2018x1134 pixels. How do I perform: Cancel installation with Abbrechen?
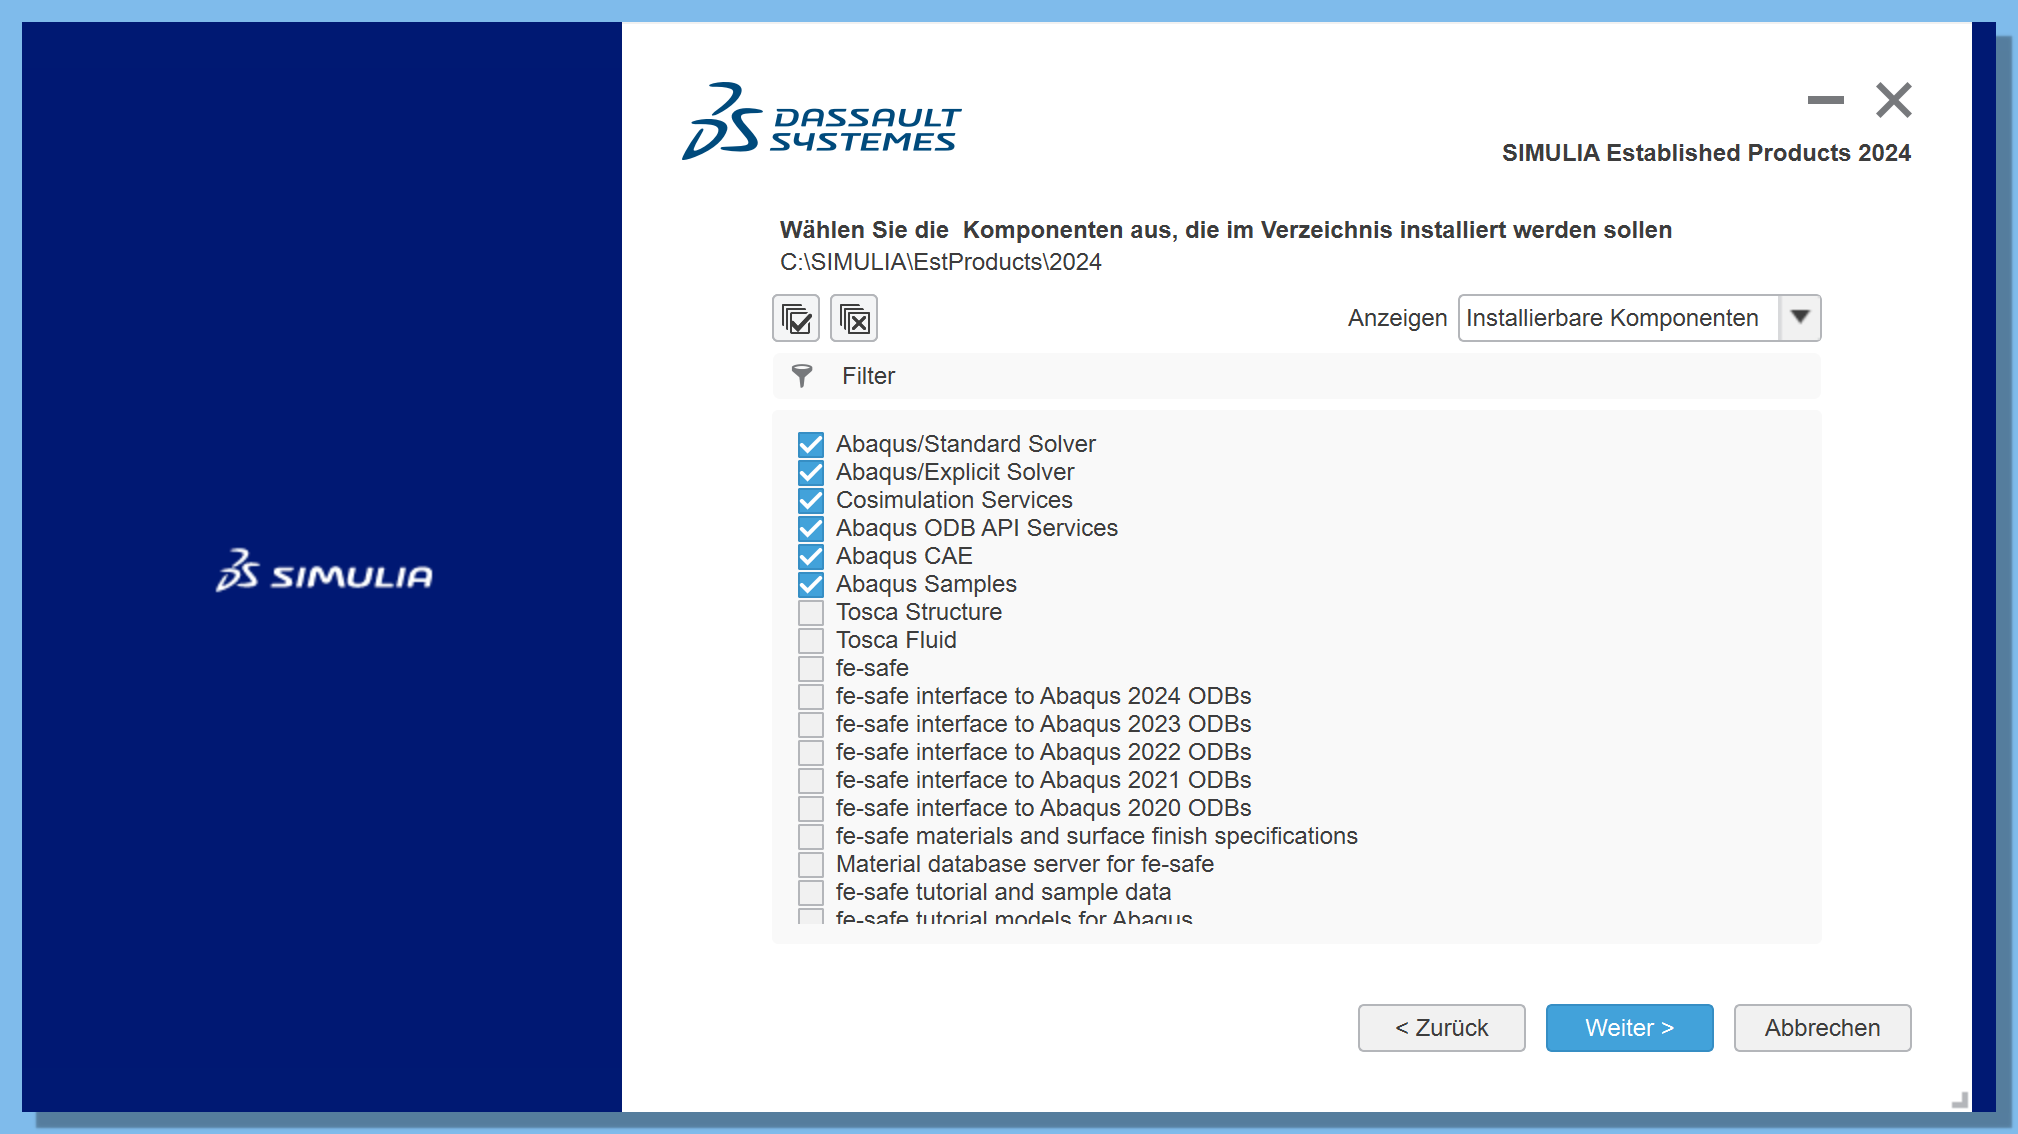pos(1822,1028)
